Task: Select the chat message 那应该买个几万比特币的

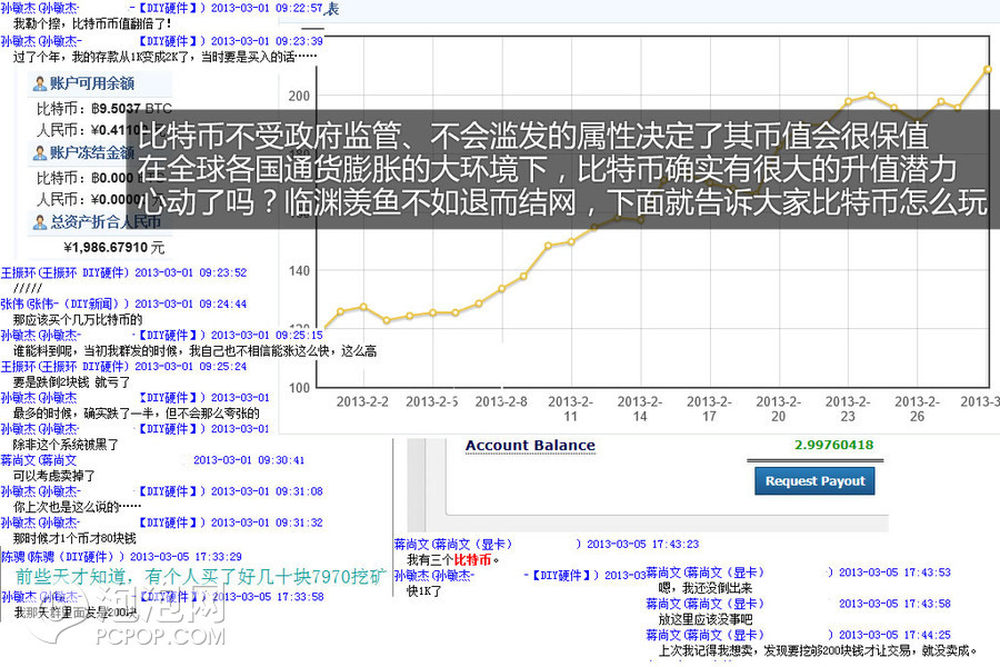Action: click(77, 319)
